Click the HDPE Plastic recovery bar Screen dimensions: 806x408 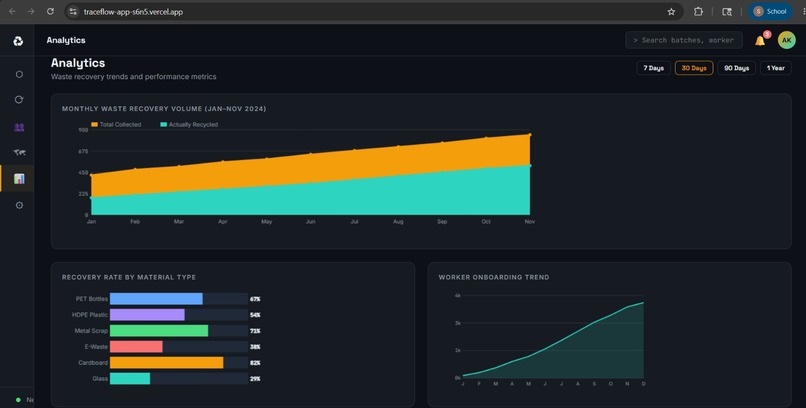(147, 314)
